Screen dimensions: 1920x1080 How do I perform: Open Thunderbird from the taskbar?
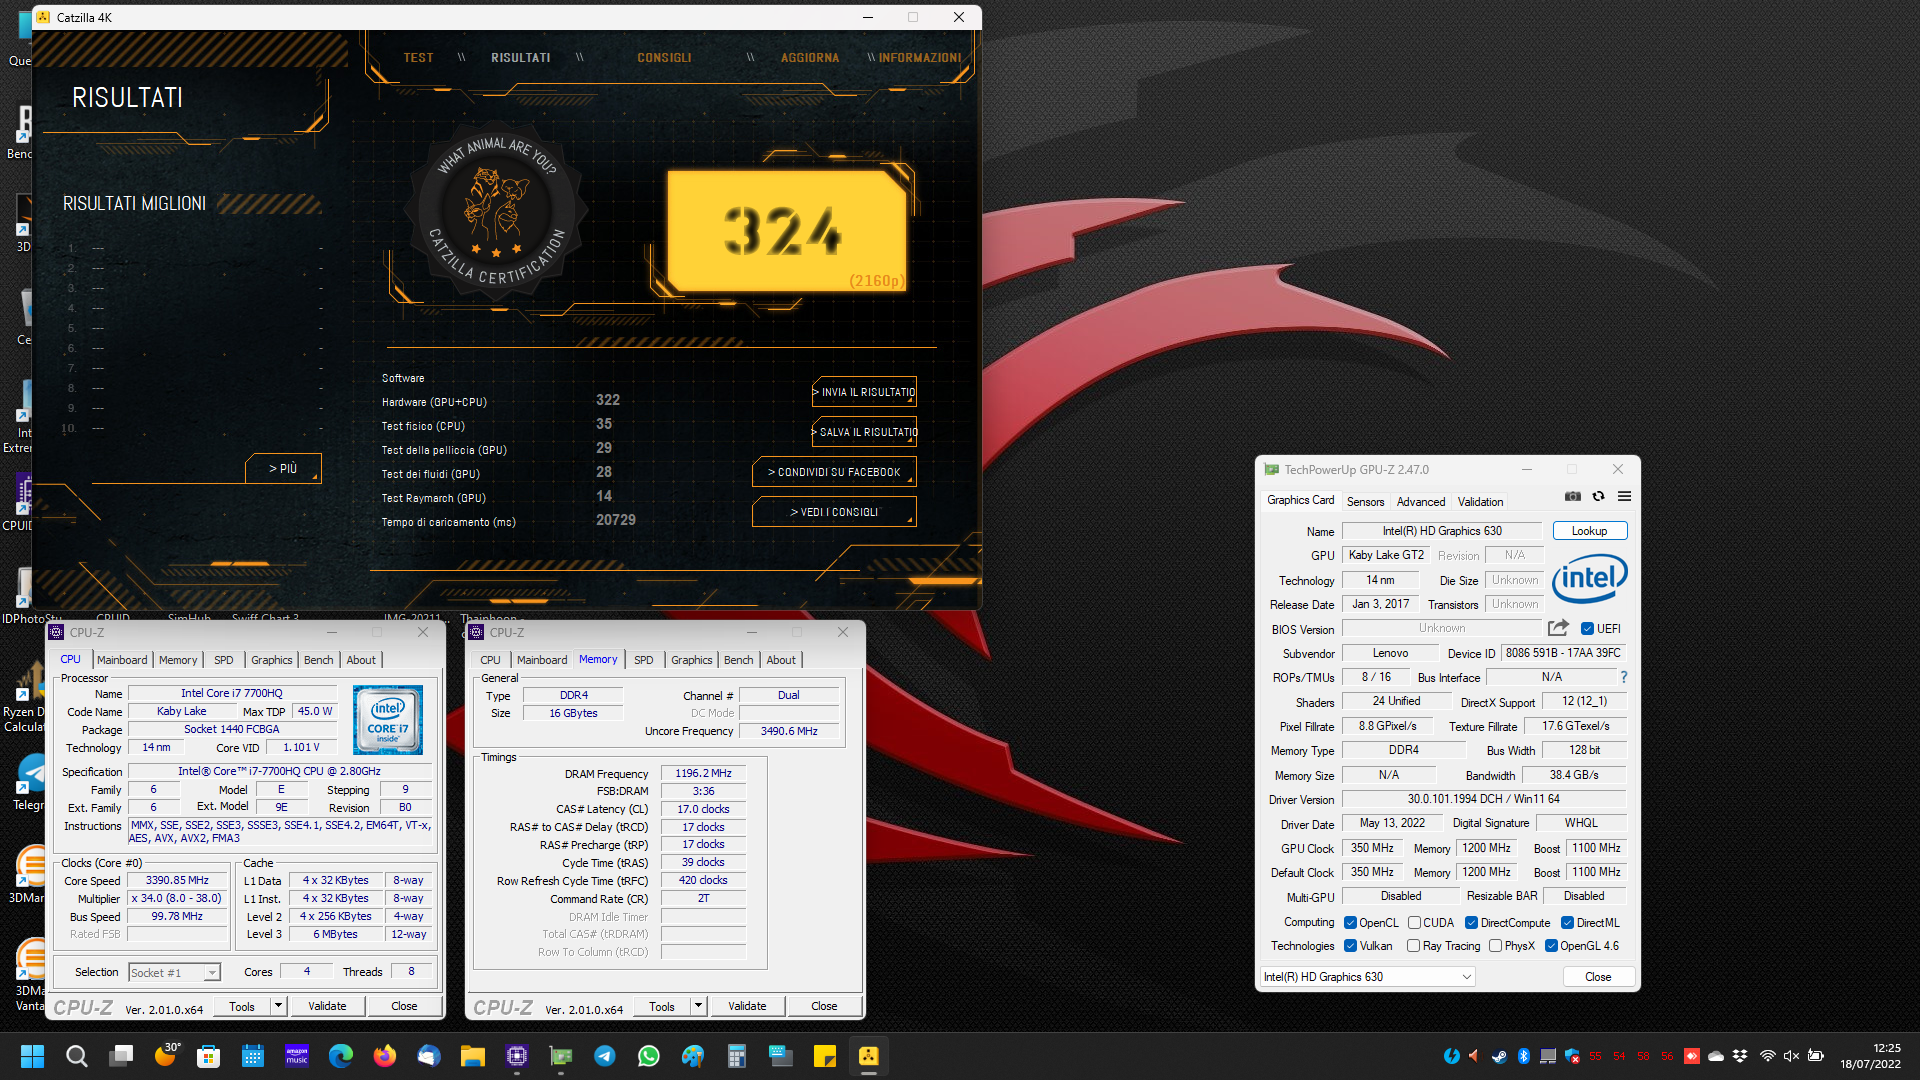(x=429, y=1056)
